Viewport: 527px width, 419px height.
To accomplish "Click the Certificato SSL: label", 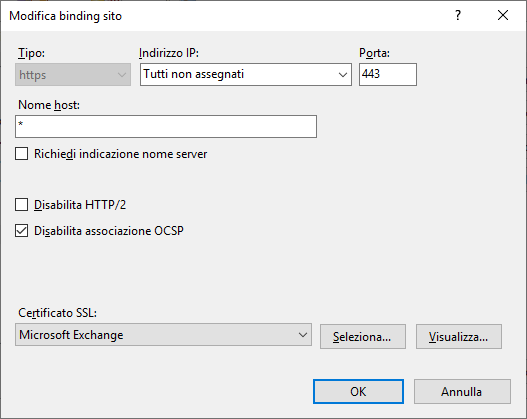I will tap(57, 313).
